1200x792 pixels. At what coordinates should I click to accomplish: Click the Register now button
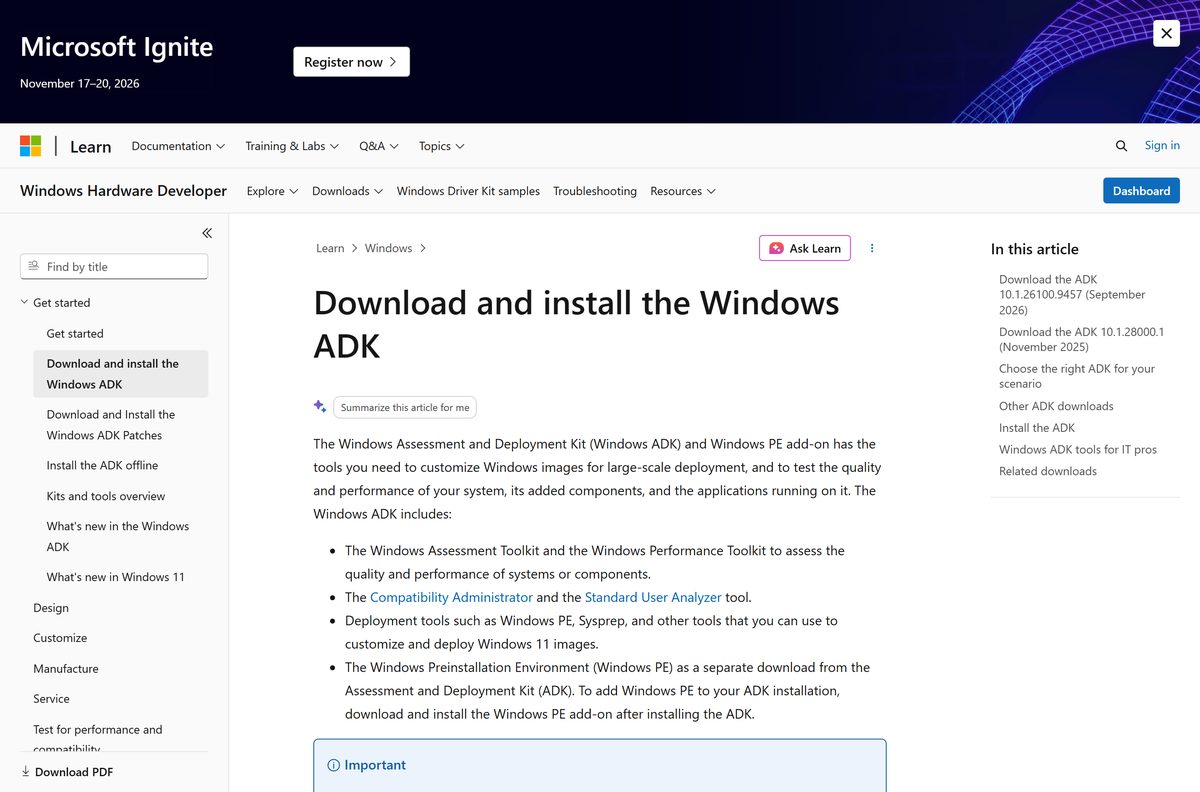pos(351,62)
